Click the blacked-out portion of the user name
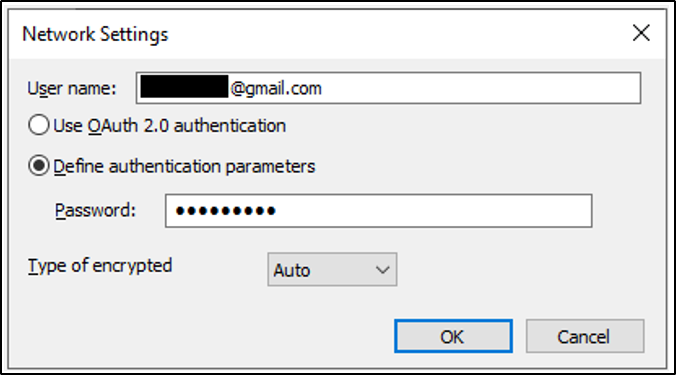This screenshot has height=375, width=676. [x=184, y=86]
